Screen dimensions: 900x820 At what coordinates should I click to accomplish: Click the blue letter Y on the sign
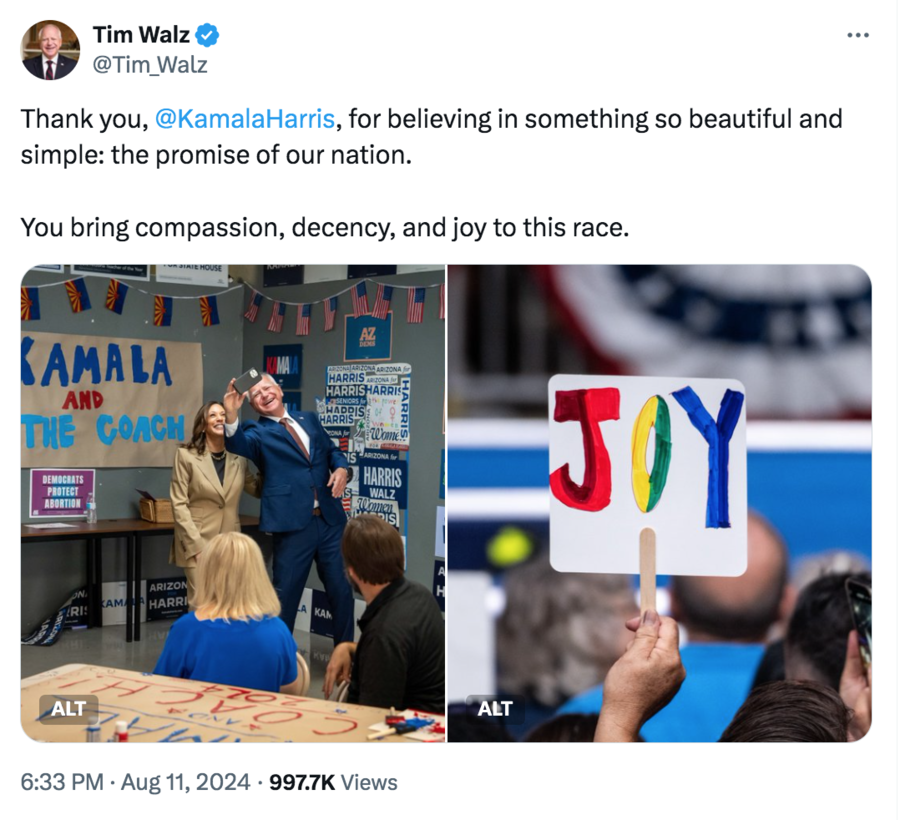coord(710,456)
